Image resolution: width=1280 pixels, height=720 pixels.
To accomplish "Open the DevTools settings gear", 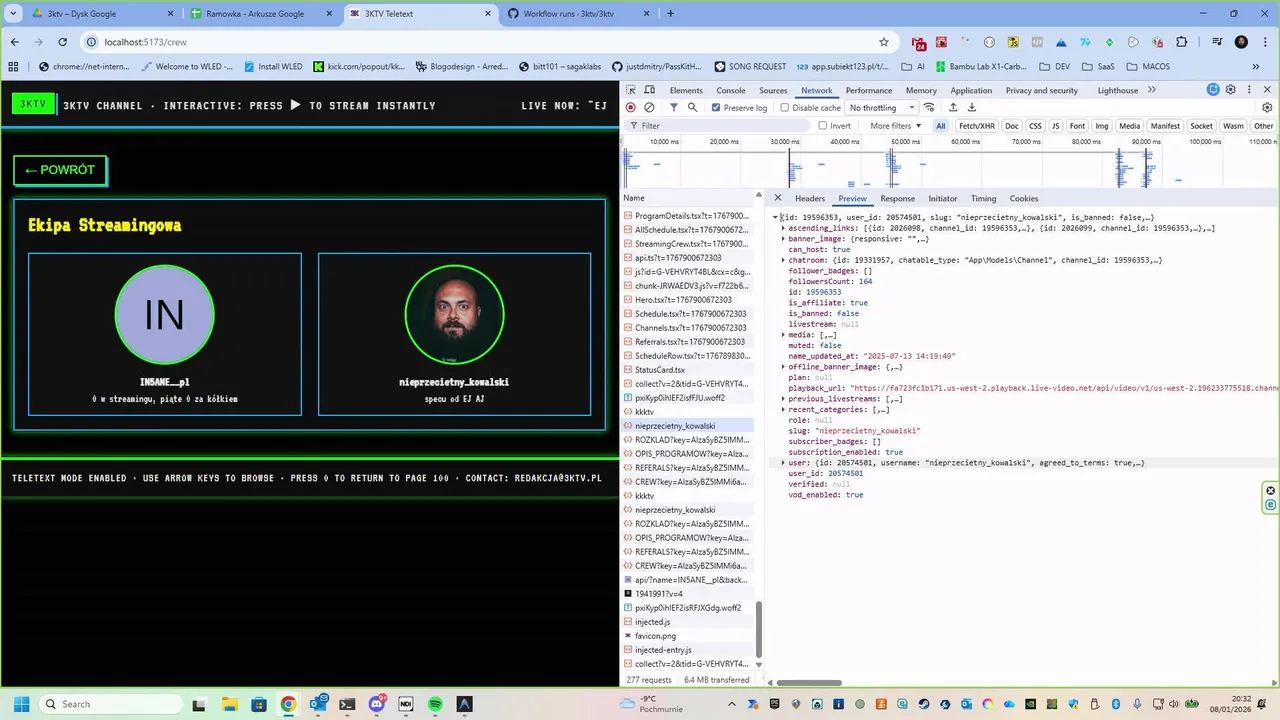I will pos(1231,90).
